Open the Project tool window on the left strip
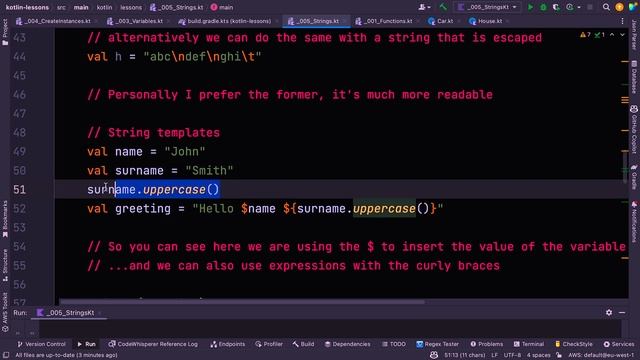This screenshot has height=360, width=640. pos(5,32)
